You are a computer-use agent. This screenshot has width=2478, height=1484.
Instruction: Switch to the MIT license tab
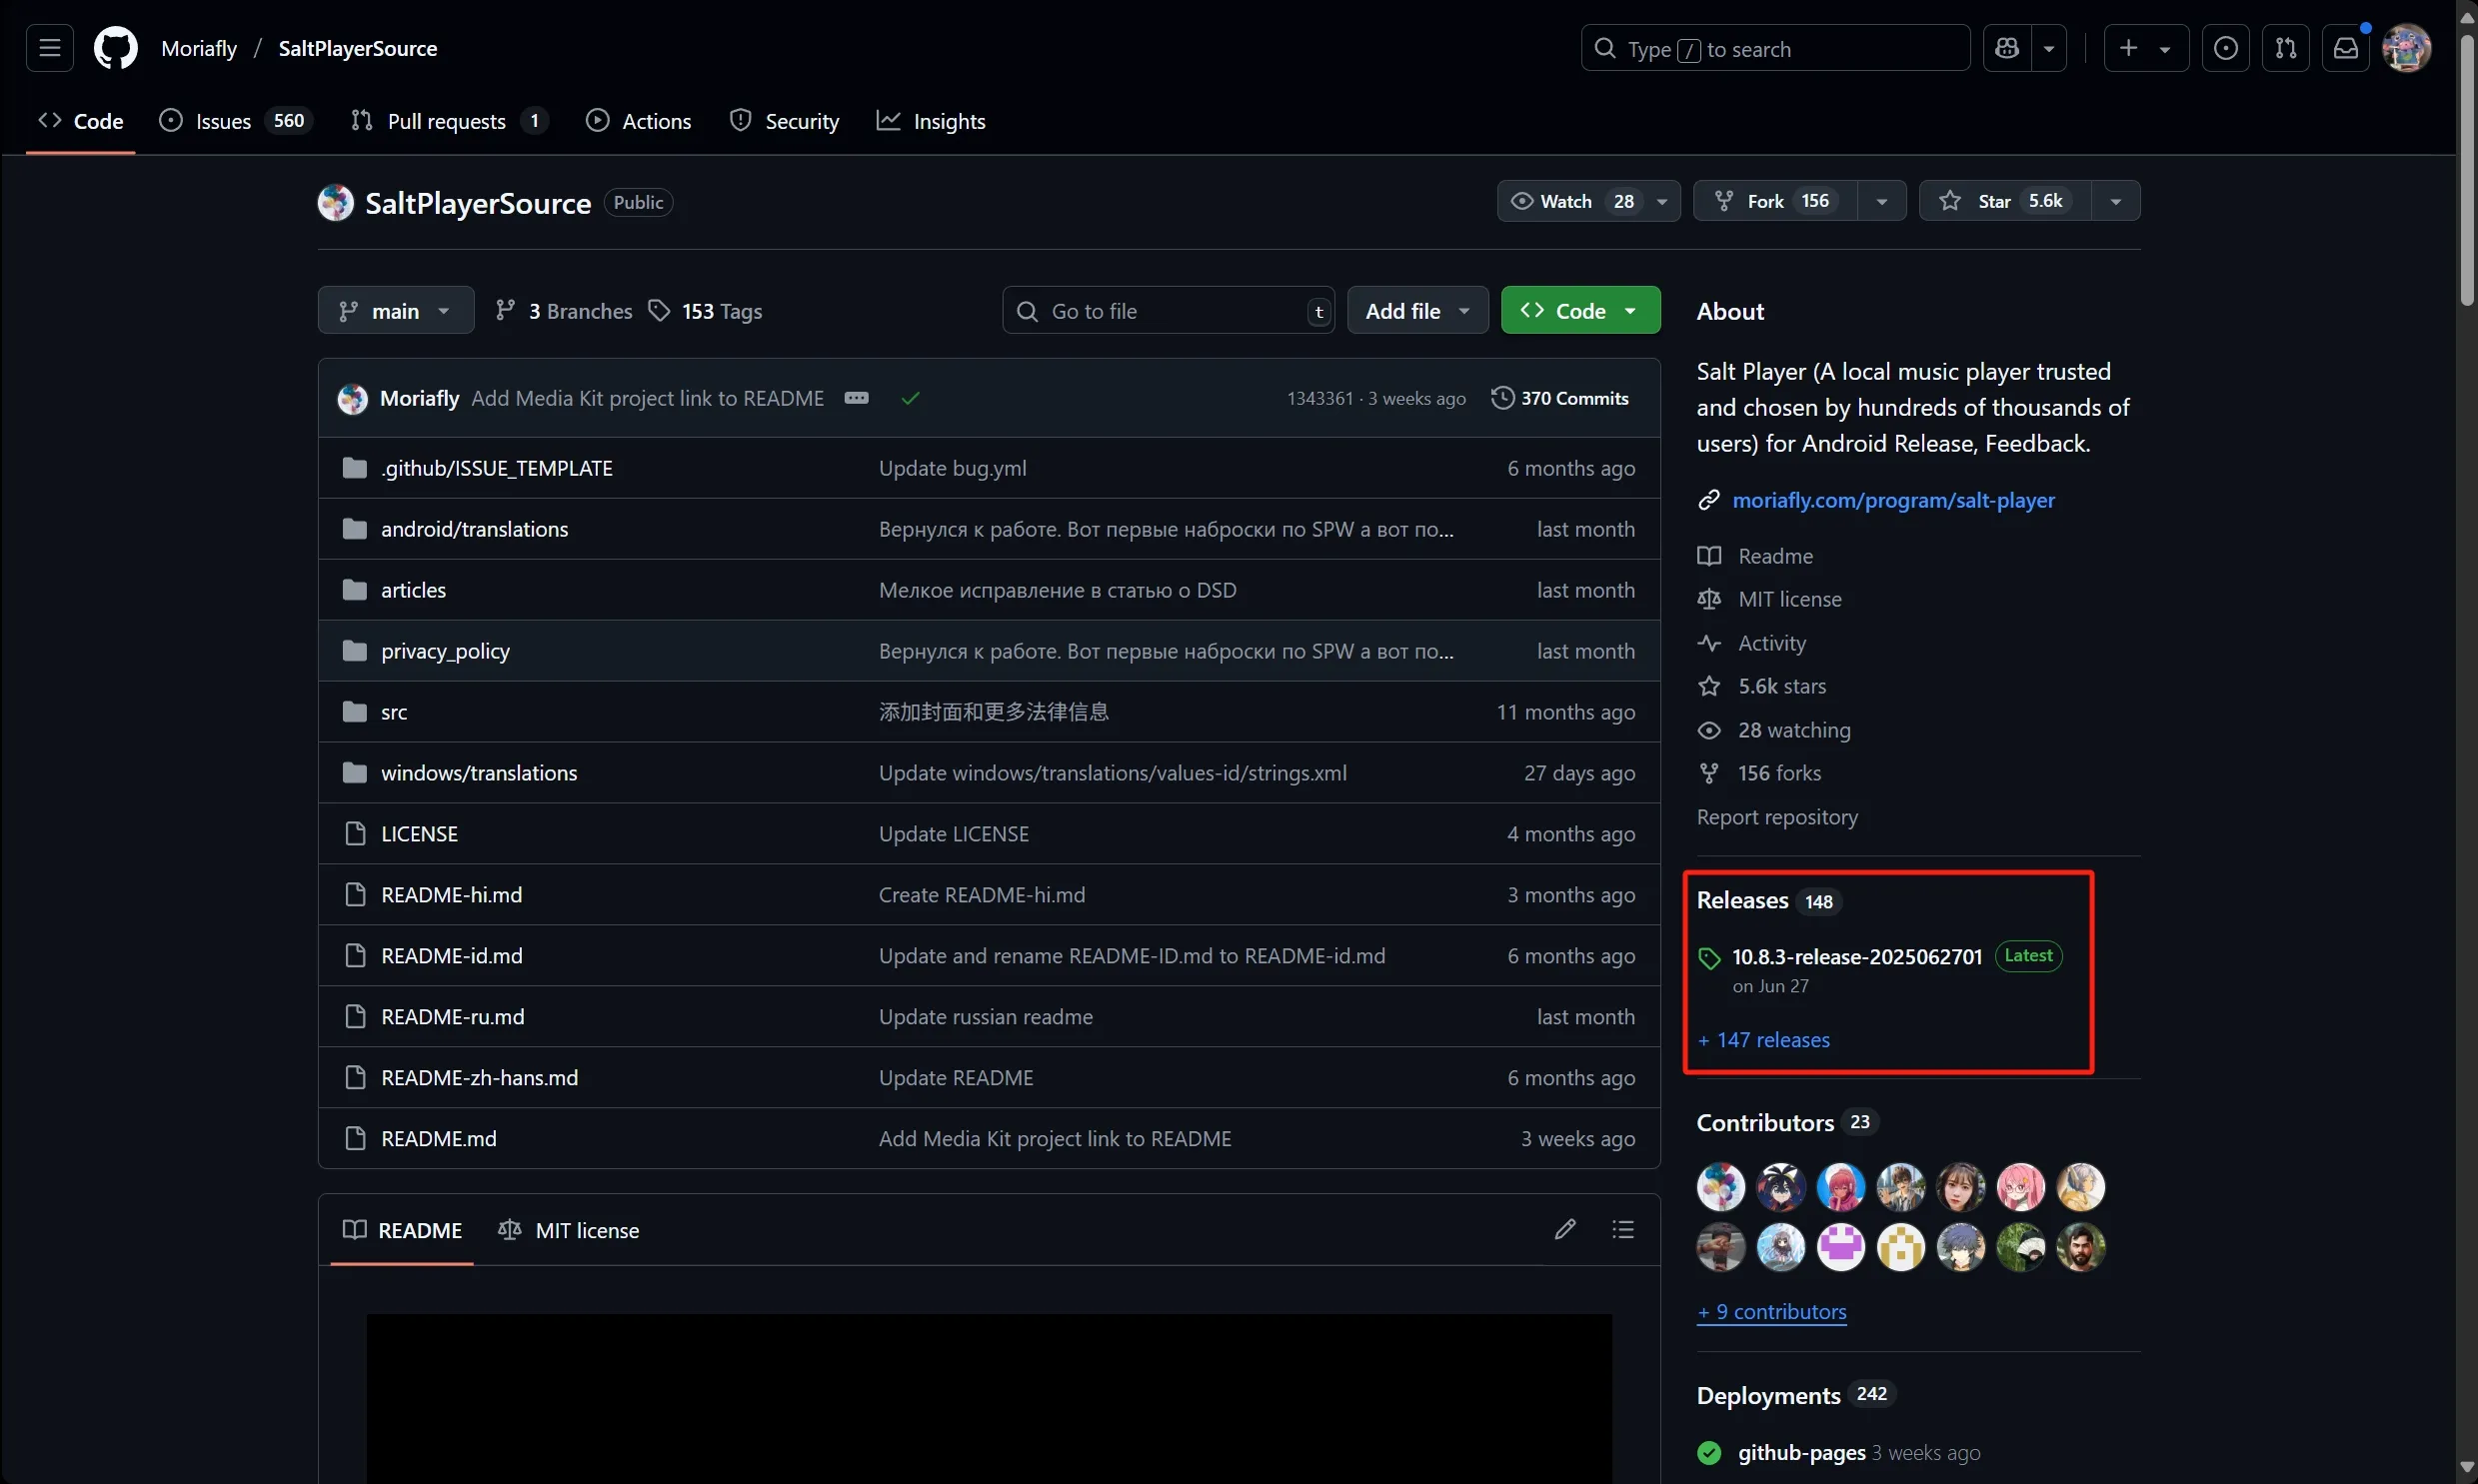point(568,1230)
